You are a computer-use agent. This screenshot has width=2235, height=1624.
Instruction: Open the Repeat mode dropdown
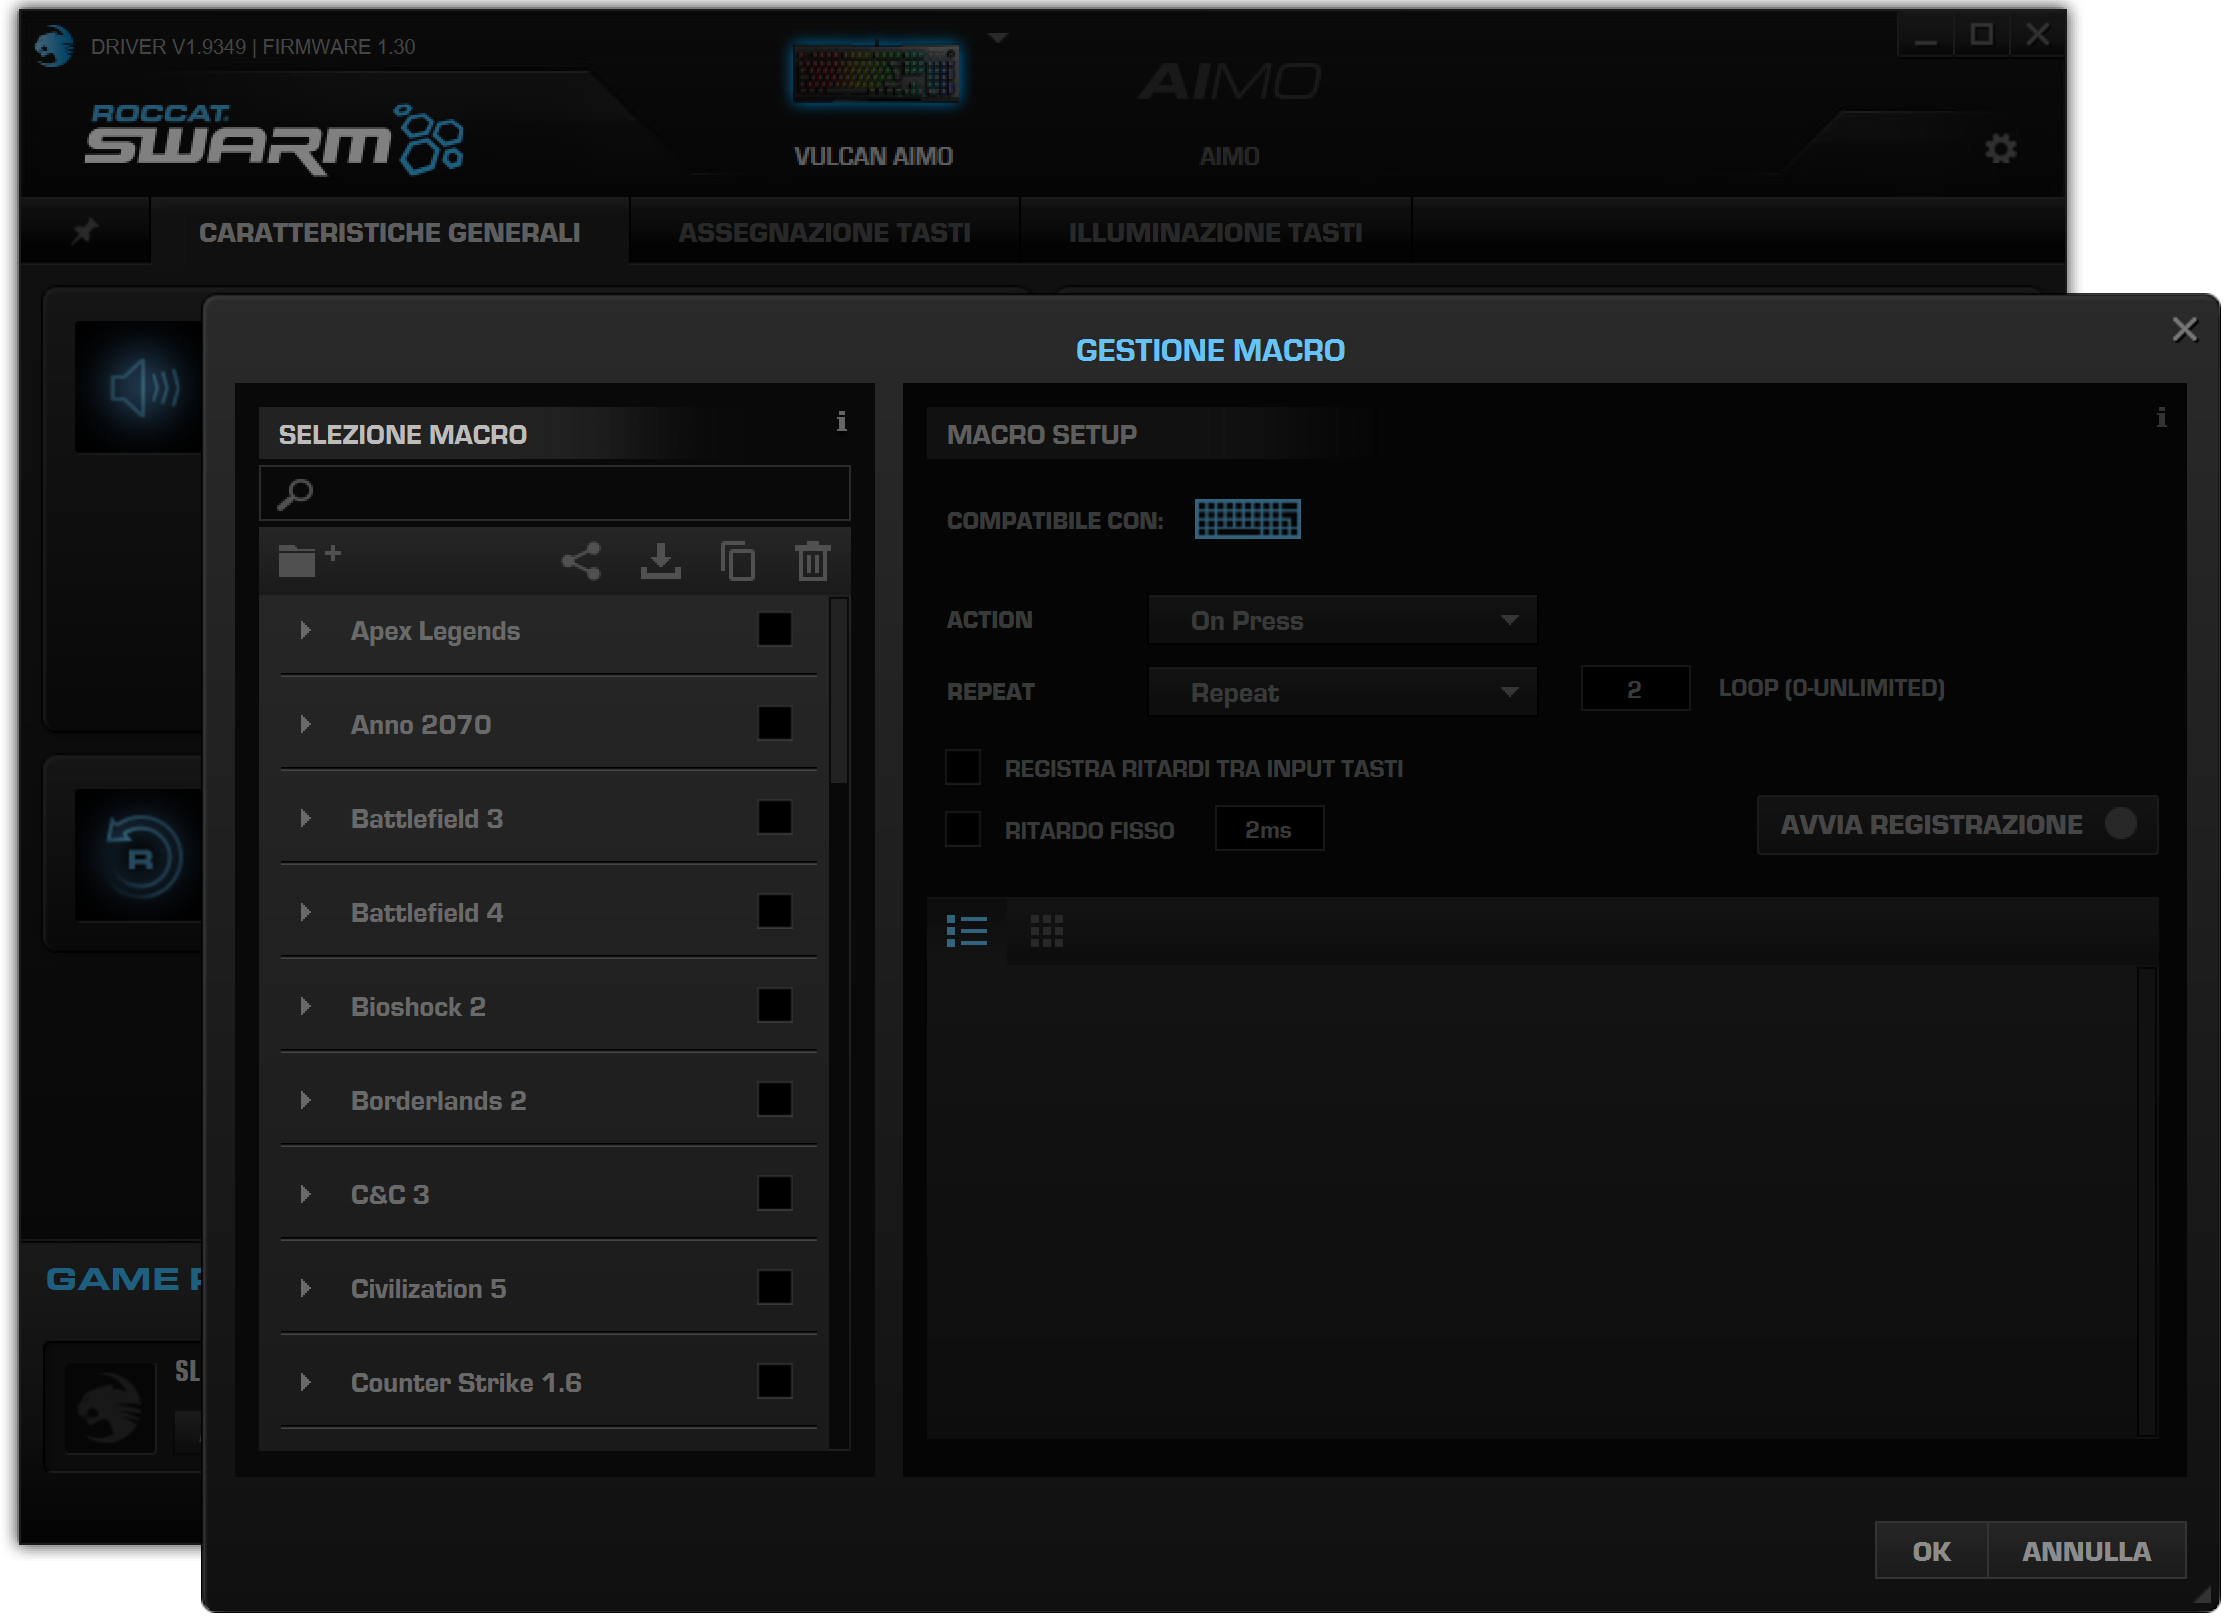coord(1343,692)
